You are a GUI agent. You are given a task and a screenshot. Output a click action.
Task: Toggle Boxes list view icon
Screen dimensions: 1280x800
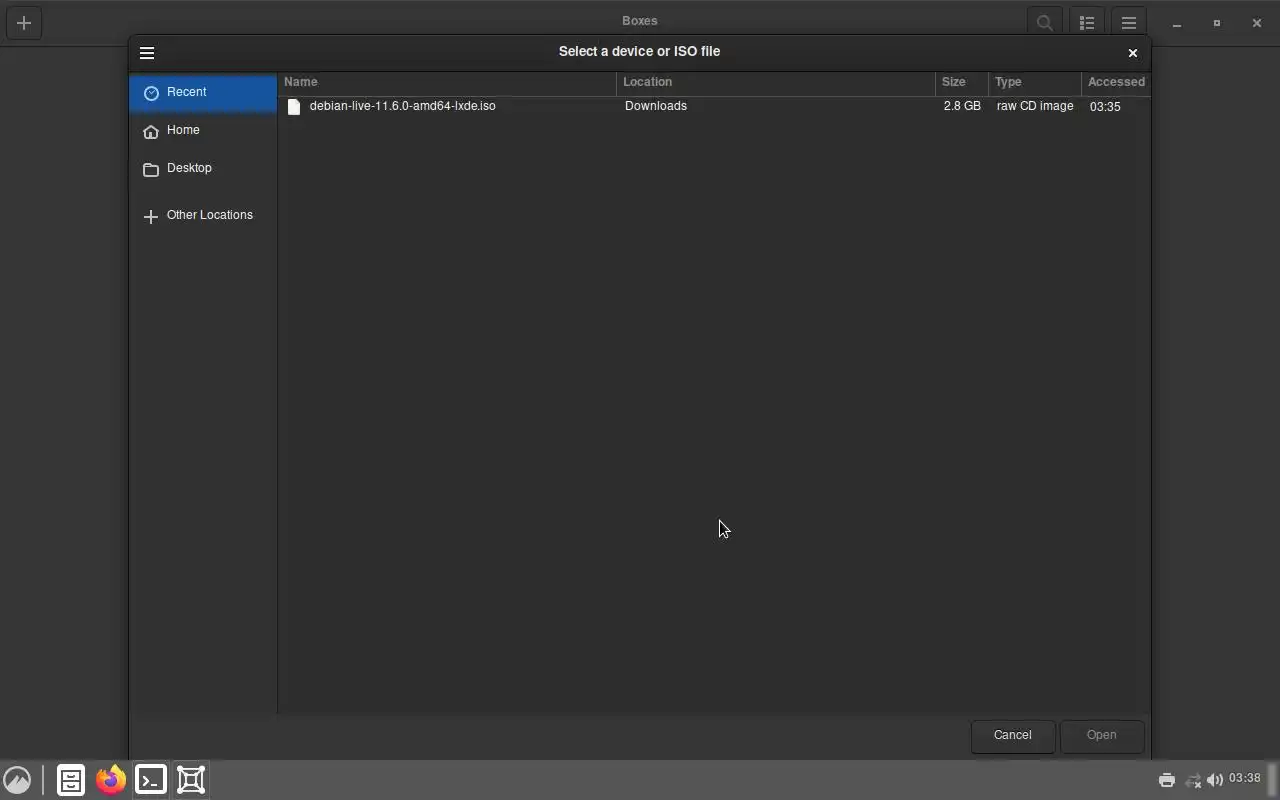pos(1087,23)
